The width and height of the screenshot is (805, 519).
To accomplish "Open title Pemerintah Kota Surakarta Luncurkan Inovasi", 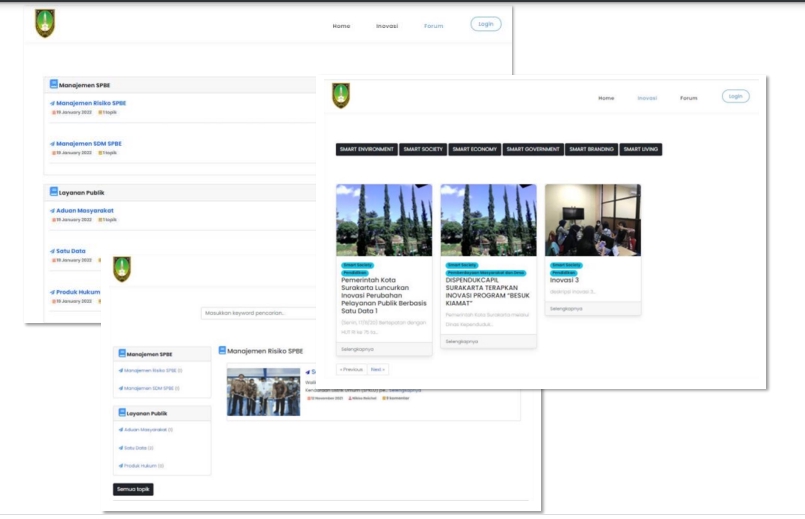I will click(x=384, y=296).
